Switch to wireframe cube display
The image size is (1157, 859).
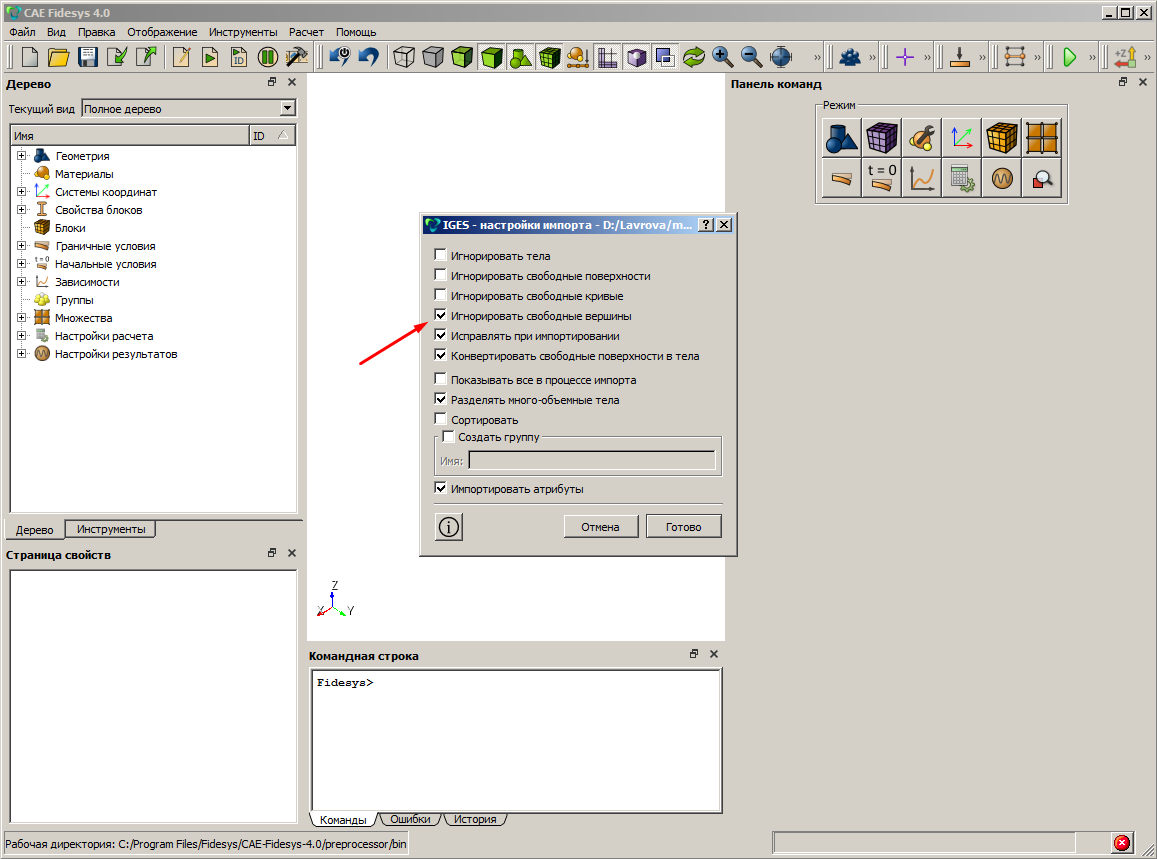coord(404,57)
